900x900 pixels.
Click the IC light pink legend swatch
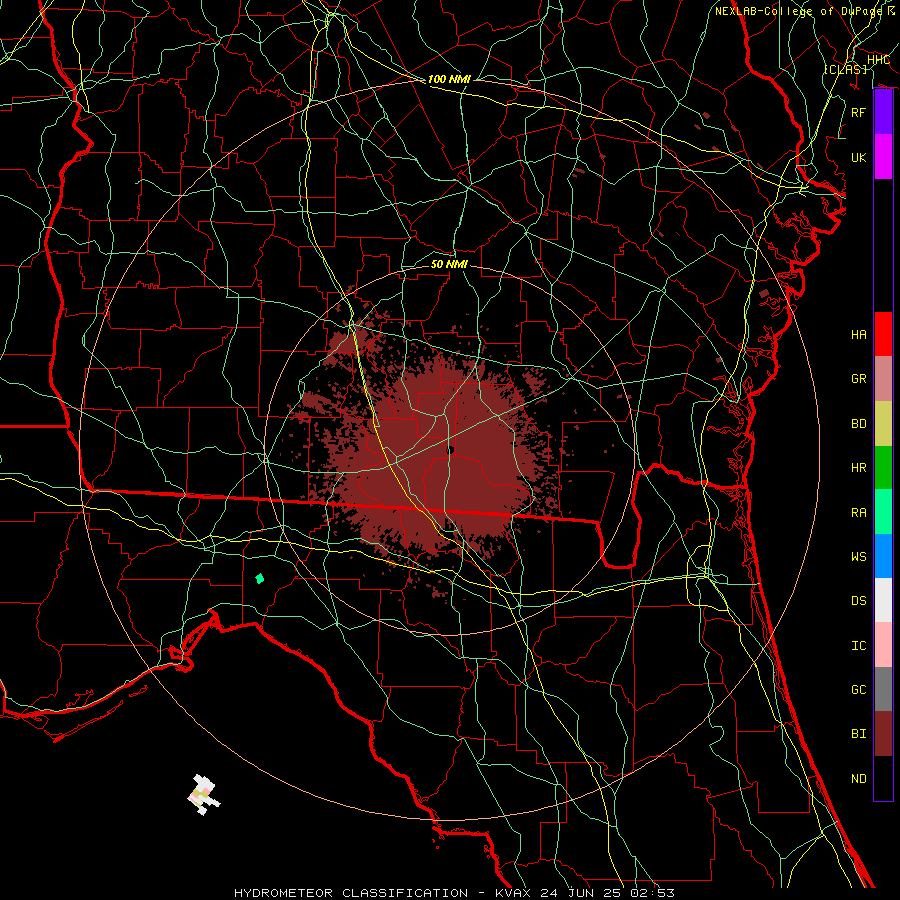pos(883,645)
